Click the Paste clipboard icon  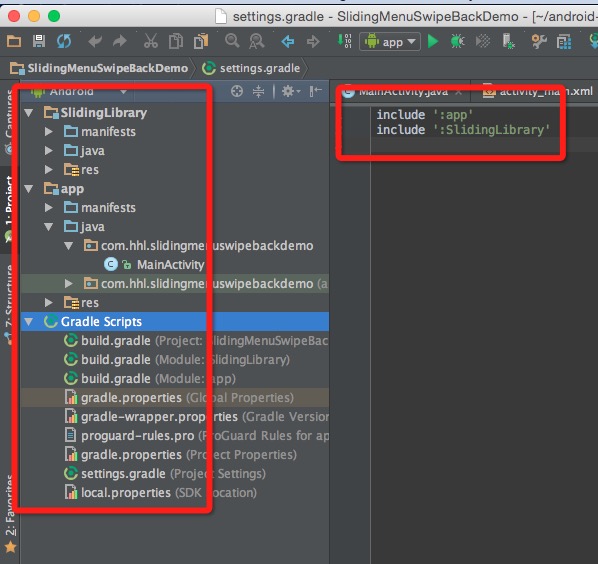pyautogui.click(x=201, y=41)
